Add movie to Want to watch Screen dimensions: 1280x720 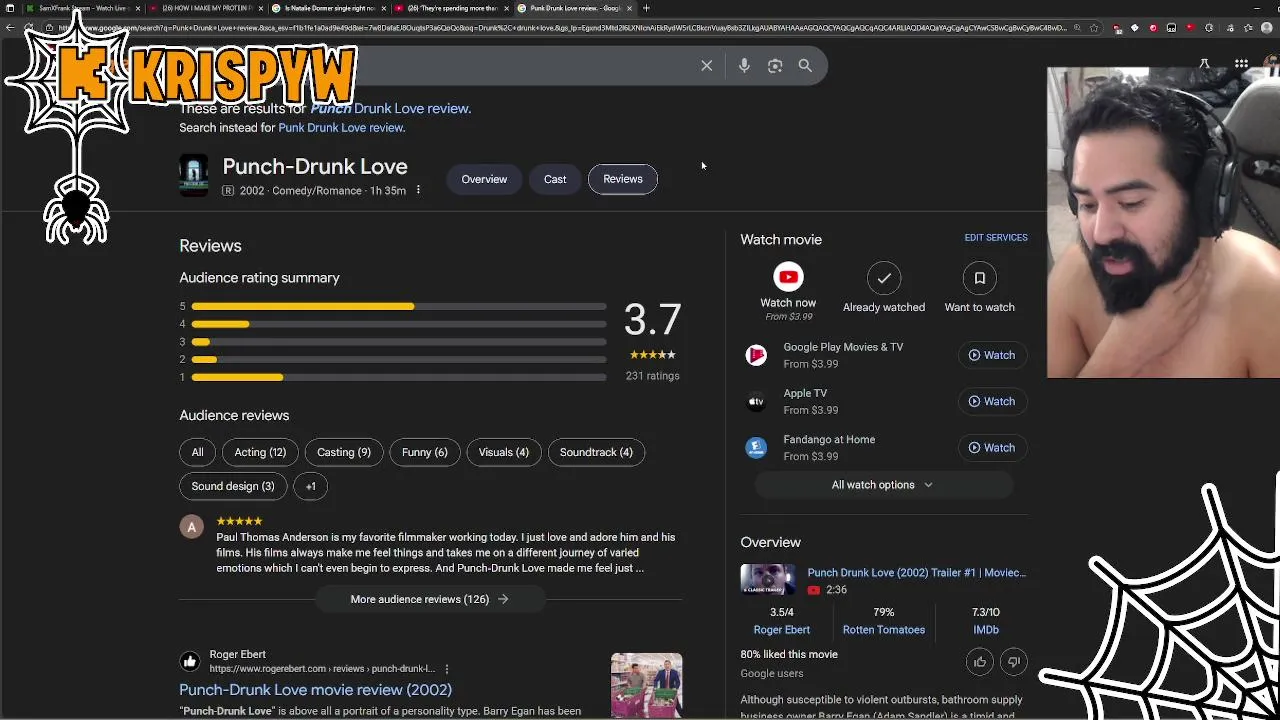(980, 277)
